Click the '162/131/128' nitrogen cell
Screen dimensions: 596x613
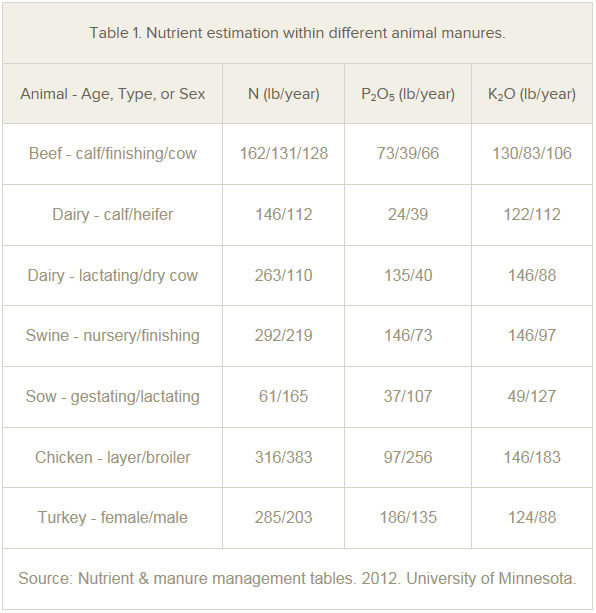point(284,153)
